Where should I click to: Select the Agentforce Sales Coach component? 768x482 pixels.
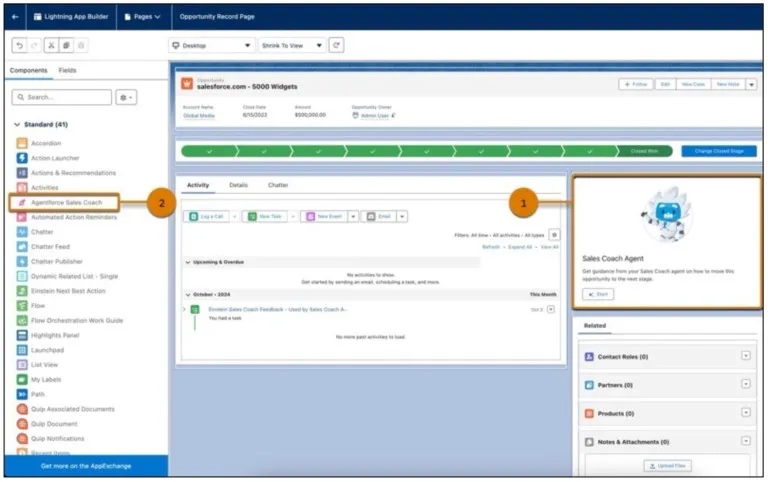64,202
